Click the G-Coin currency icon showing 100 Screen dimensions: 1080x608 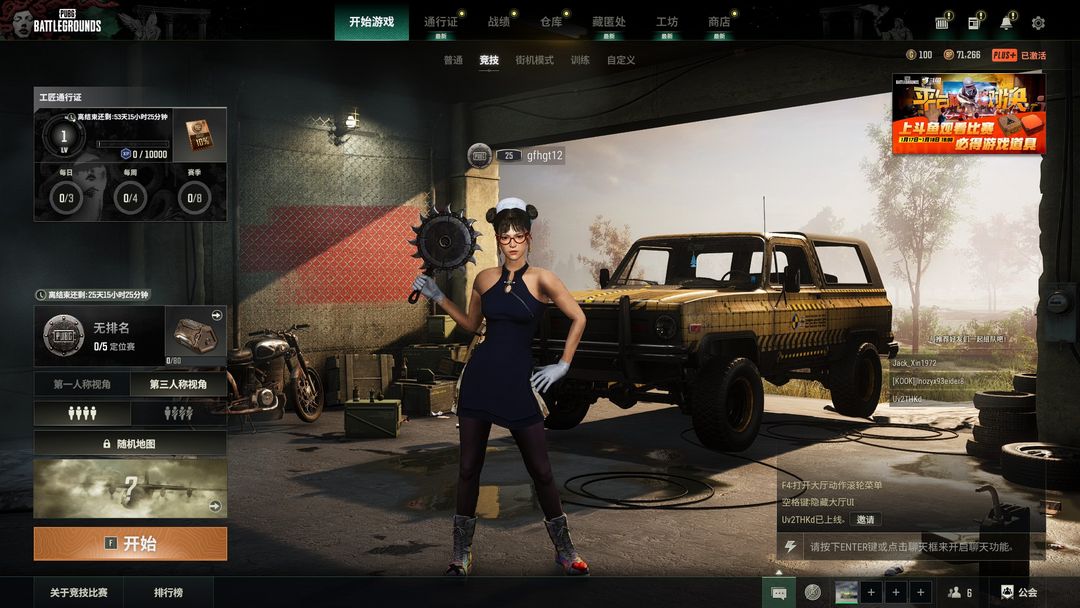911,55
